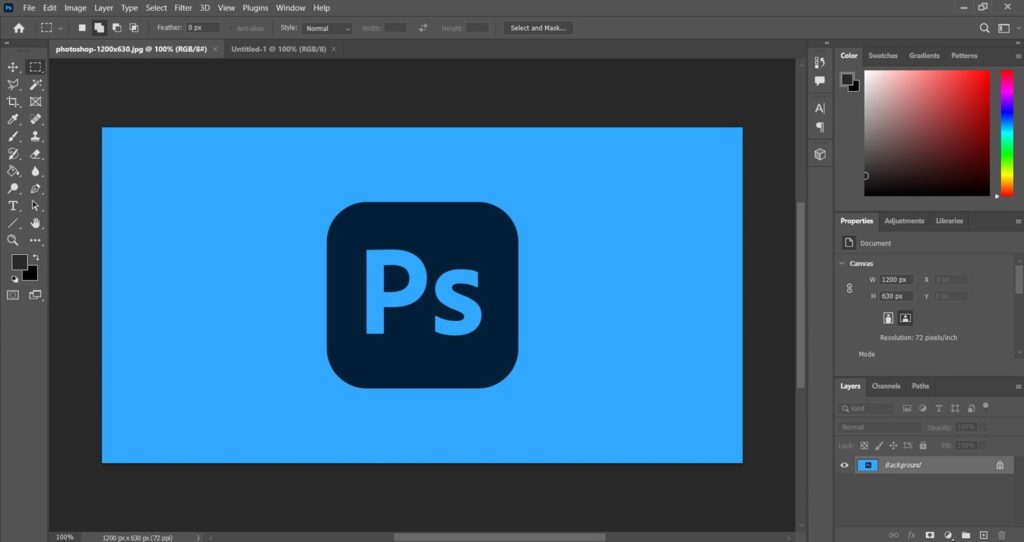Select the Move tool

(x=13, y=67)
